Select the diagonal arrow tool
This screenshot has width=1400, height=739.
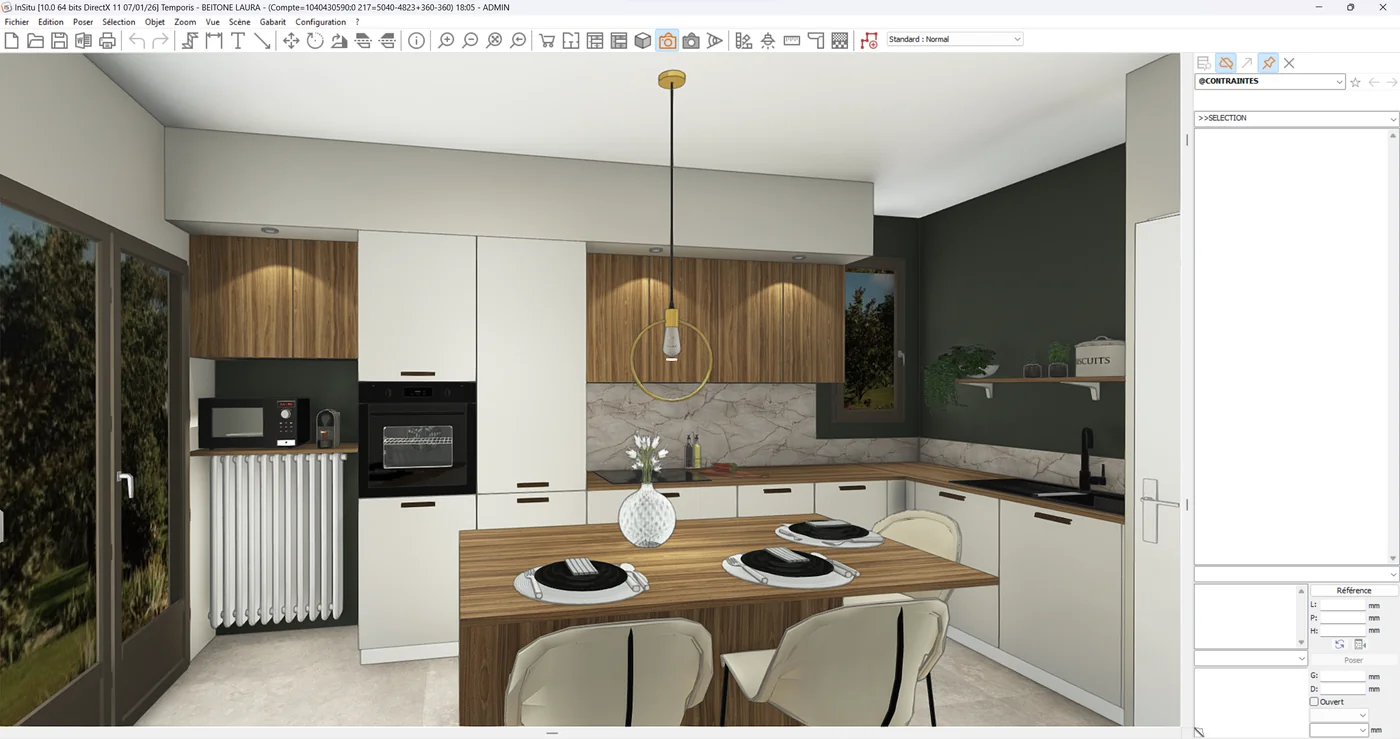tap(262, 40)
